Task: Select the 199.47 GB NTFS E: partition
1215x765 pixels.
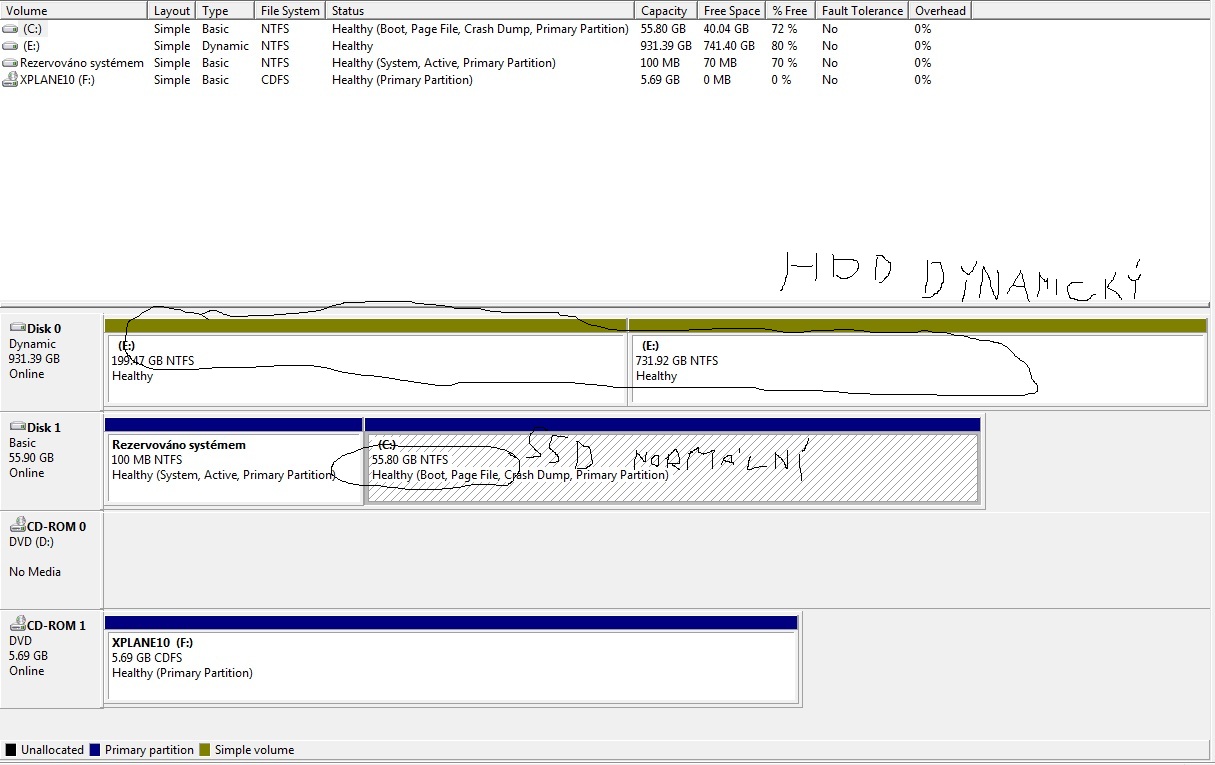Action: [x=365, y=361]
